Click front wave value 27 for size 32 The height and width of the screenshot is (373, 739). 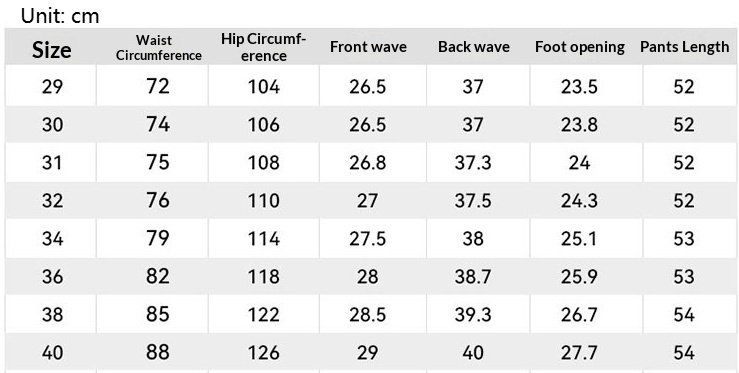tap(368, 201)
